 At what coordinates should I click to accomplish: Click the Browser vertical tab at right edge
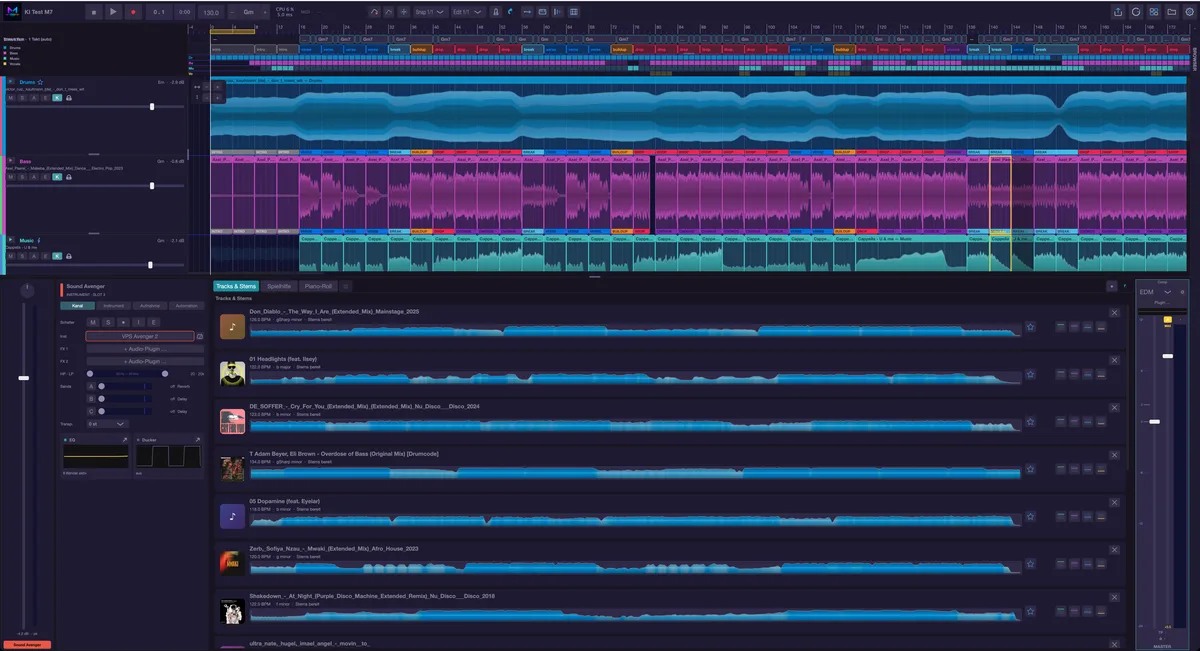tap(1195, 58)
